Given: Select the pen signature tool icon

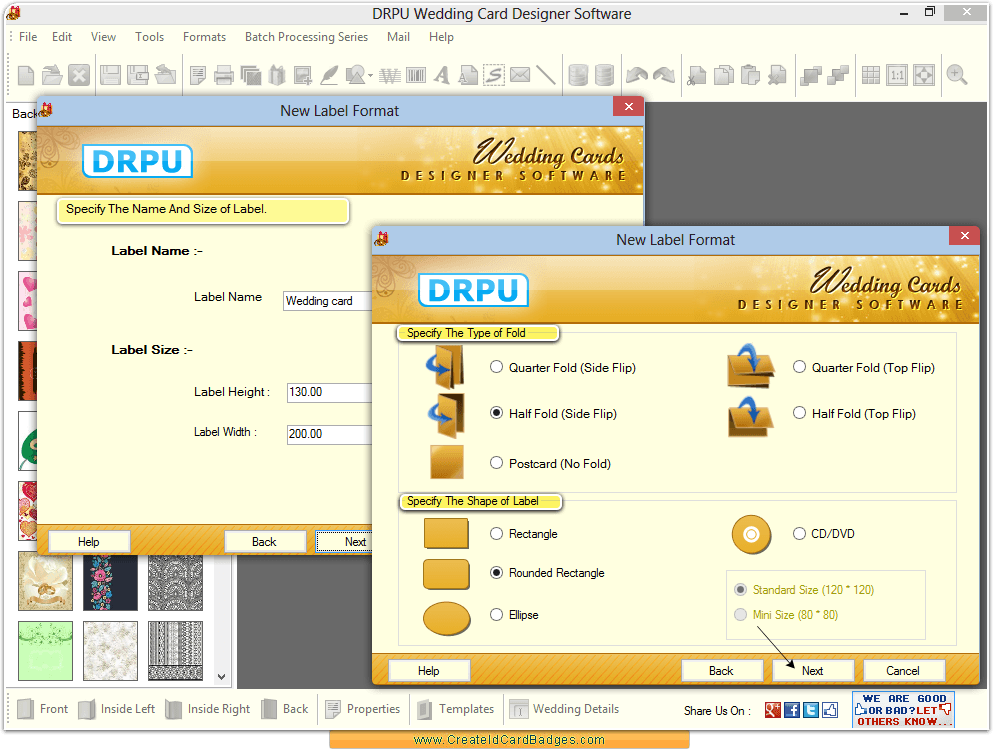Looking at the screenshot, I should coord(329,75).
